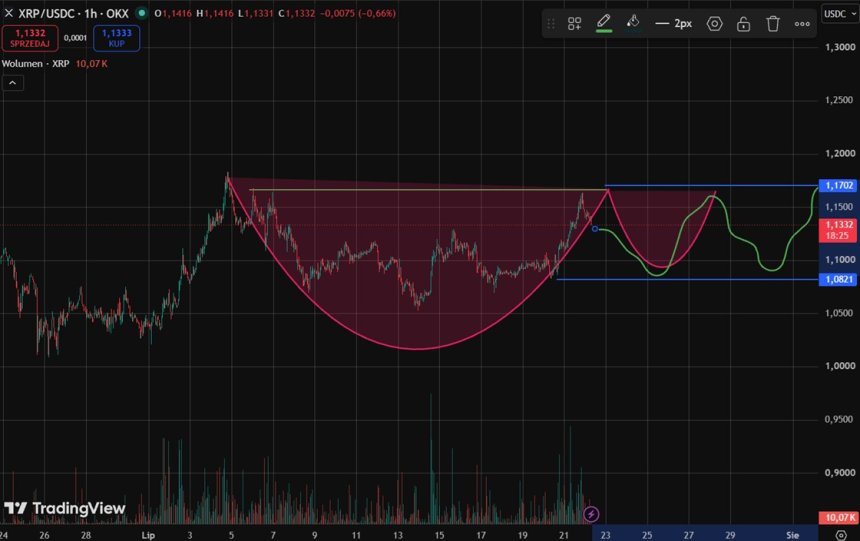860x541 pixels.
Task: Click the Sie month label on time axis
Action: pyautogui.click(x=793, y=535)
